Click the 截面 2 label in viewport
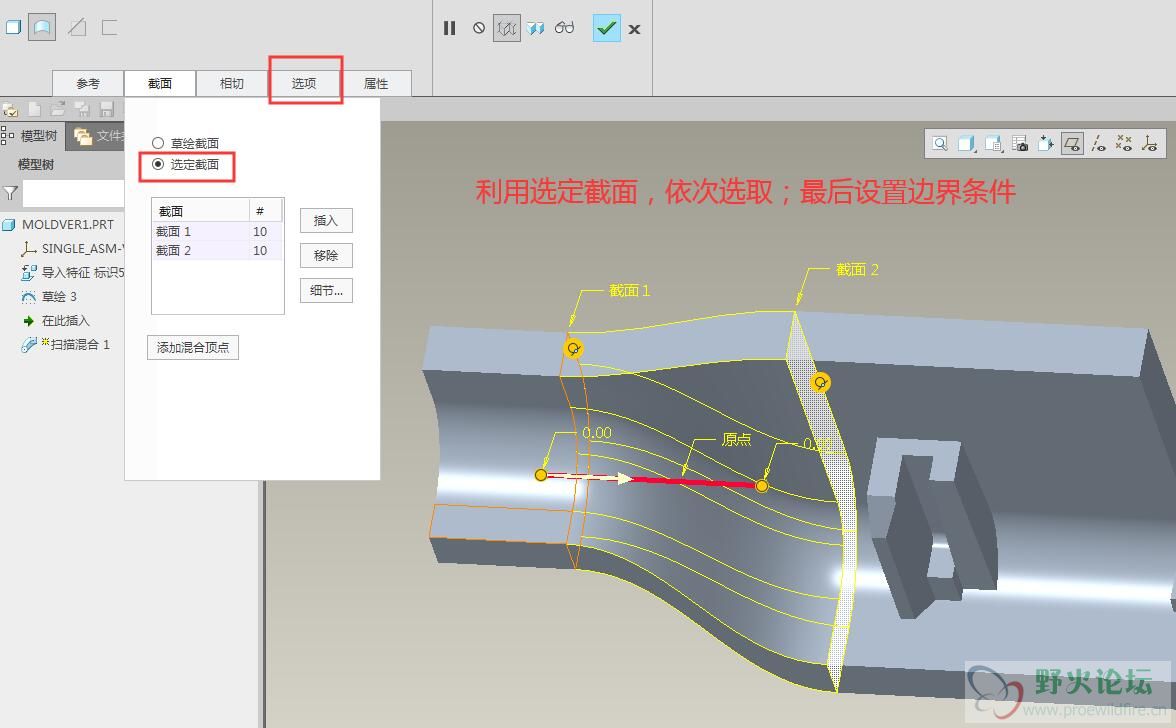The width and height of the screenshot is (1176, 728). click(x=857, y=269)
